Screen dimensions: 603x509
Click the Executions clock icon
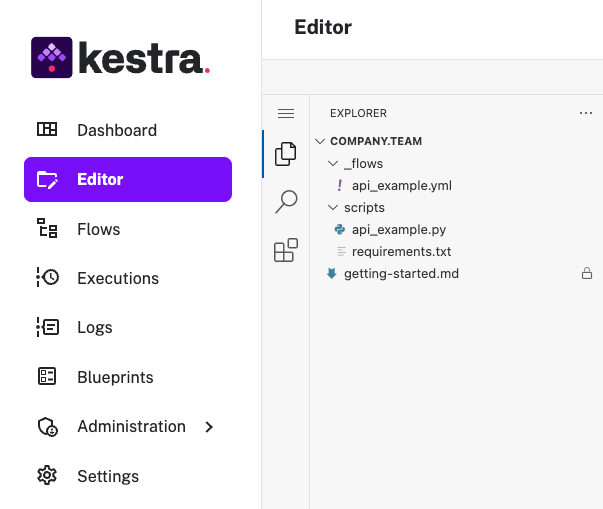pyautogui.click(x=47, y=277)
